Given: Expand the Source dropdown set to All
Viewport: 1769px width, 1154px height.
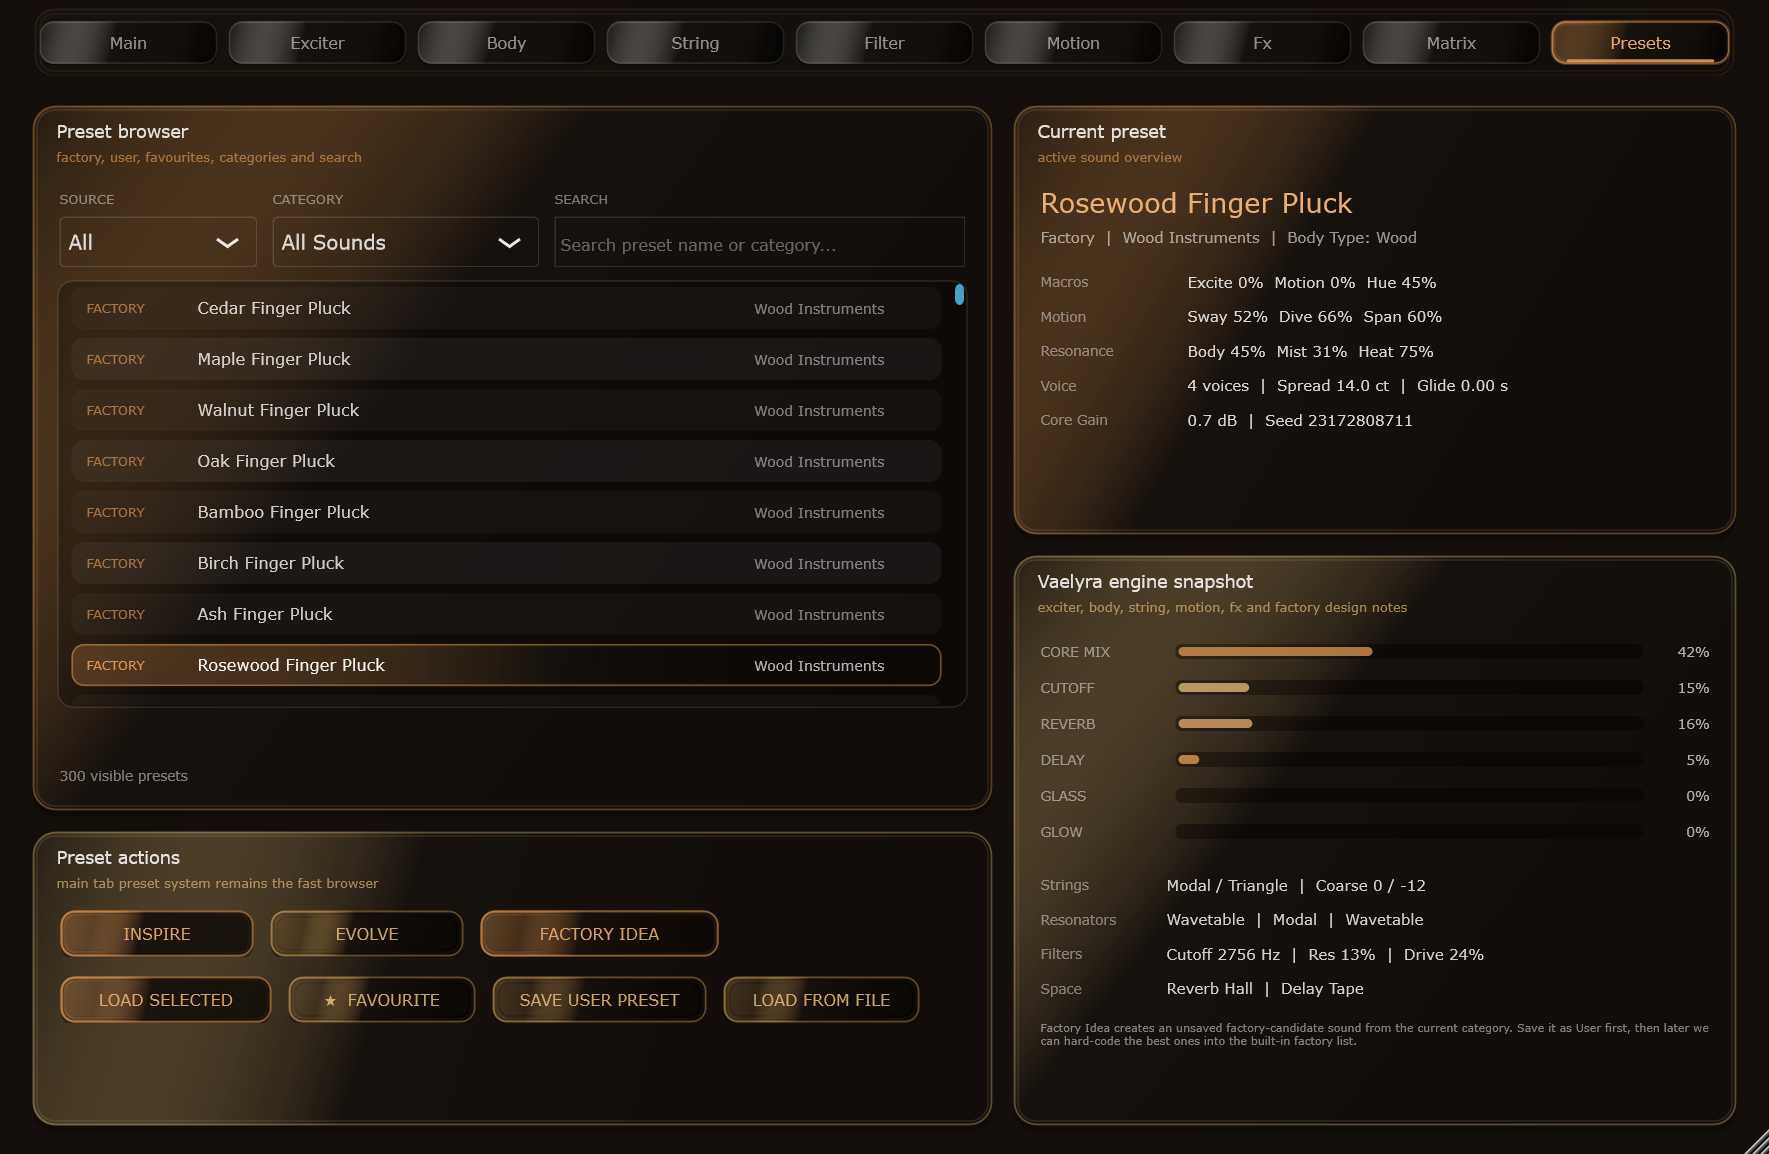Looking at the screenshot, I should pyautogui.click(x=158, y=242).
